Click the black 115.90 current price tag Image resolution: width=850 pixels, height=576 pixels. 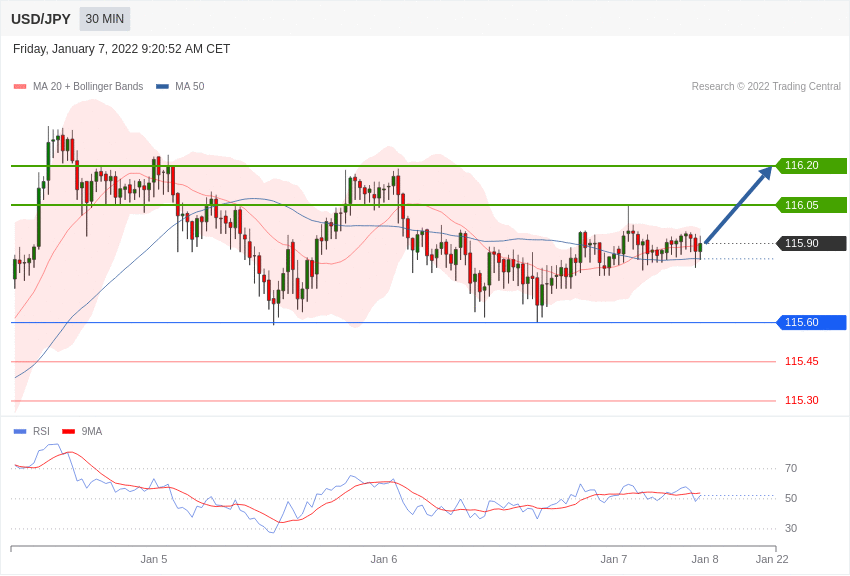tap(811, 243)
